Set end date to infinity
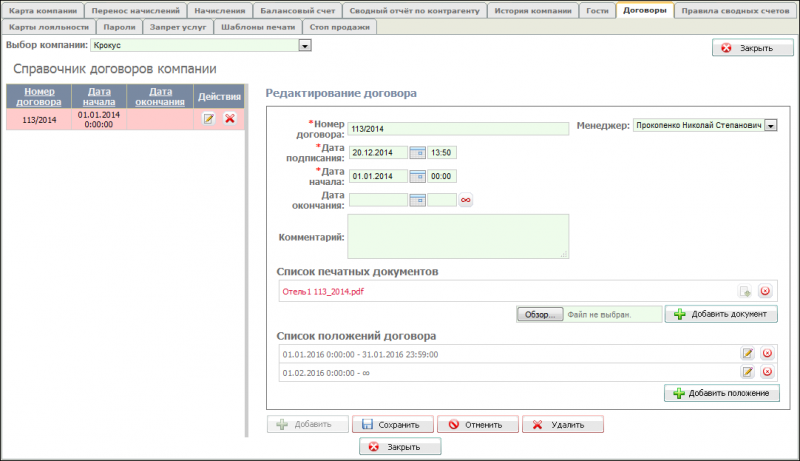This screenshot has height=461, width=800. (465, 200)
